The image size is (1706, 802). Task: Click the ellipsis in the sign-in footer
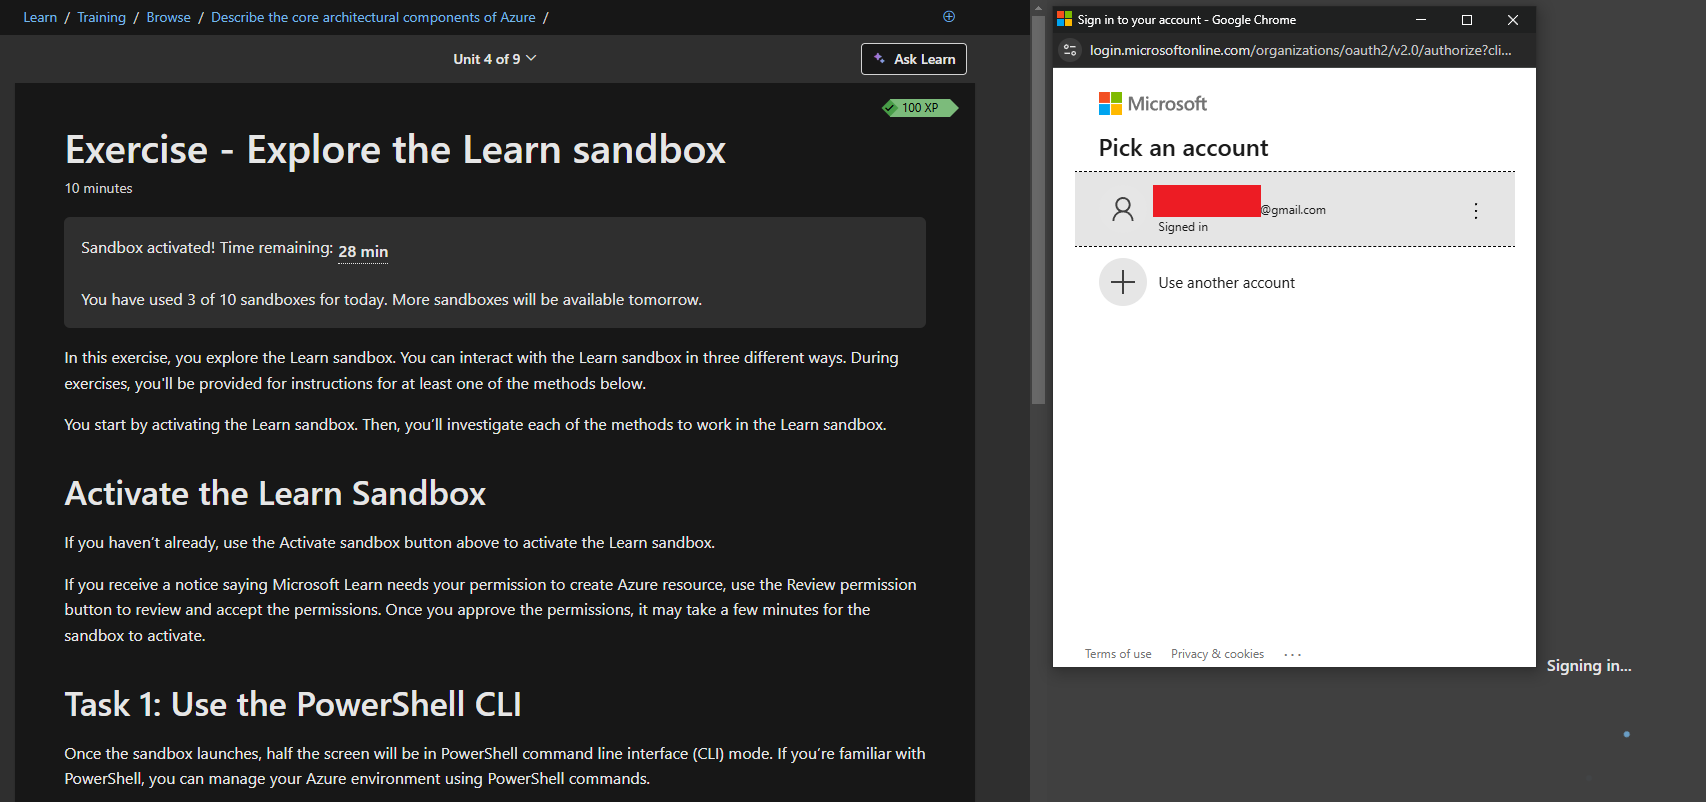click(x=1293, y=655)
